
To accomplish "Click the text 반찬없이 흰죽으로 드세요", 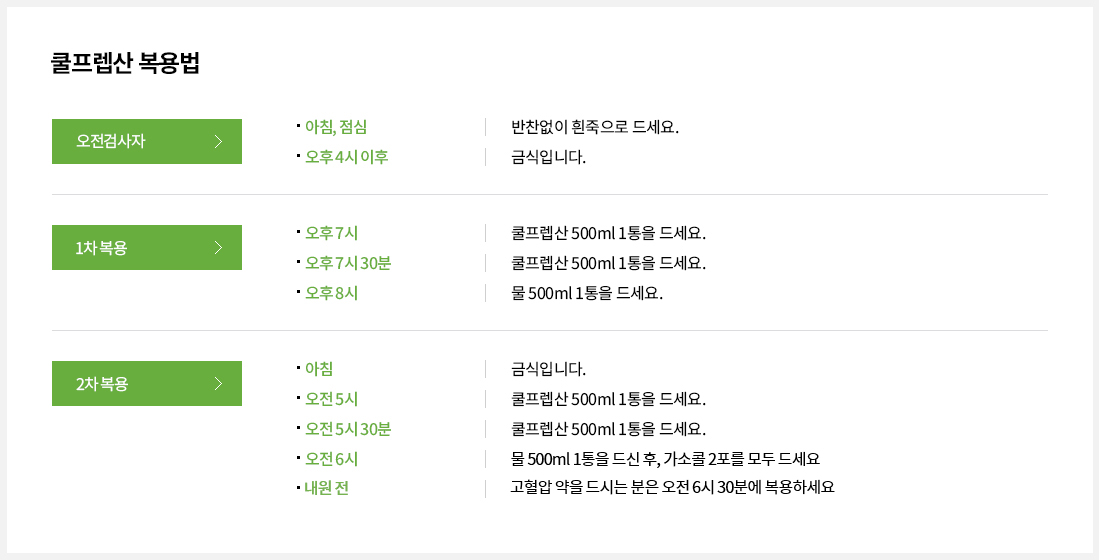I will 595,127.
